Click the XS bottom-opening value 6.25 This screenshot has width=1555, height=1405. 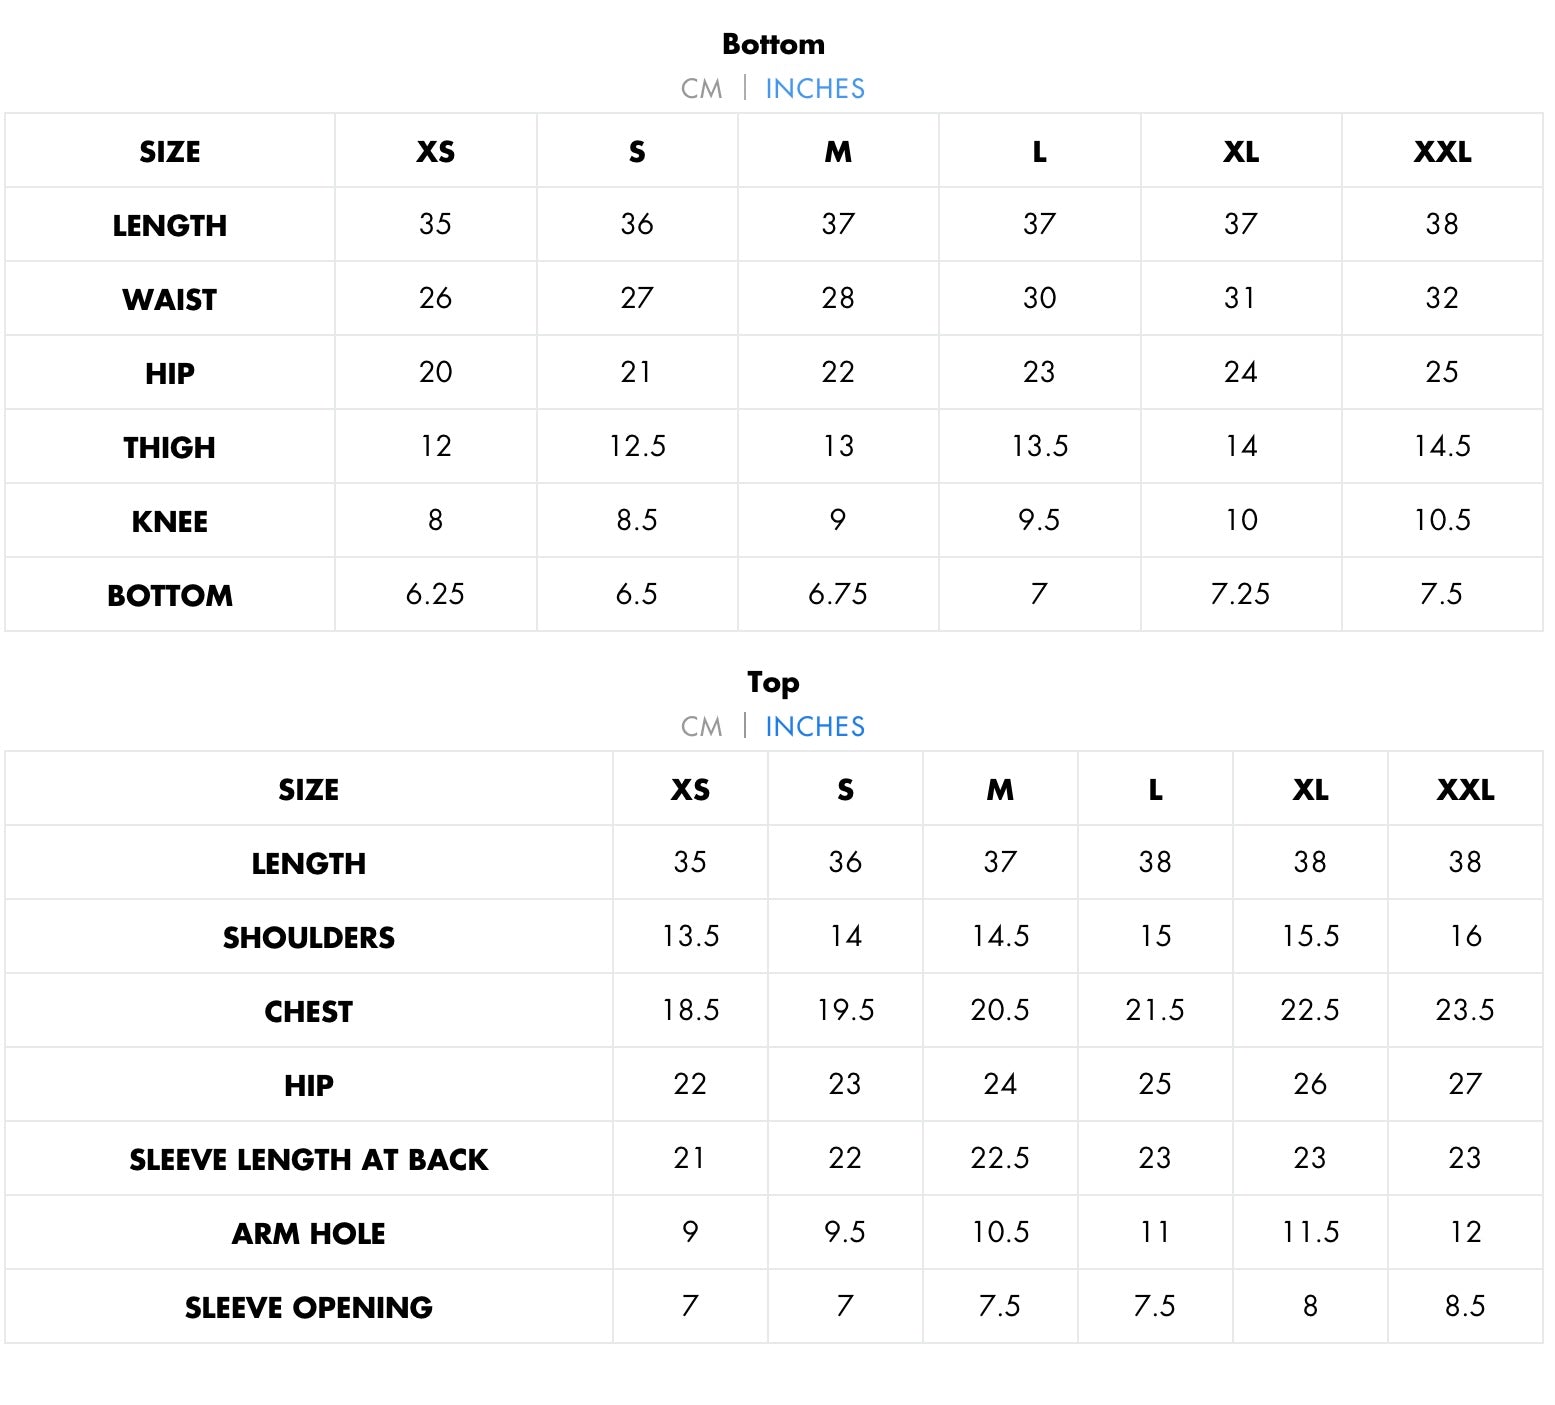pyautogui.click(x=435, y=594)
